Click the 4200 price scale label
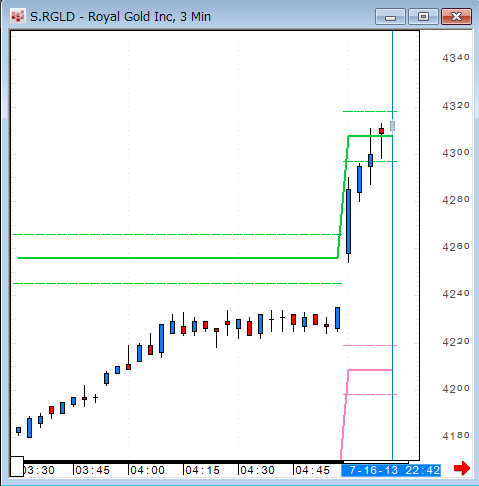The image size is (479, 486). point(456,389)
